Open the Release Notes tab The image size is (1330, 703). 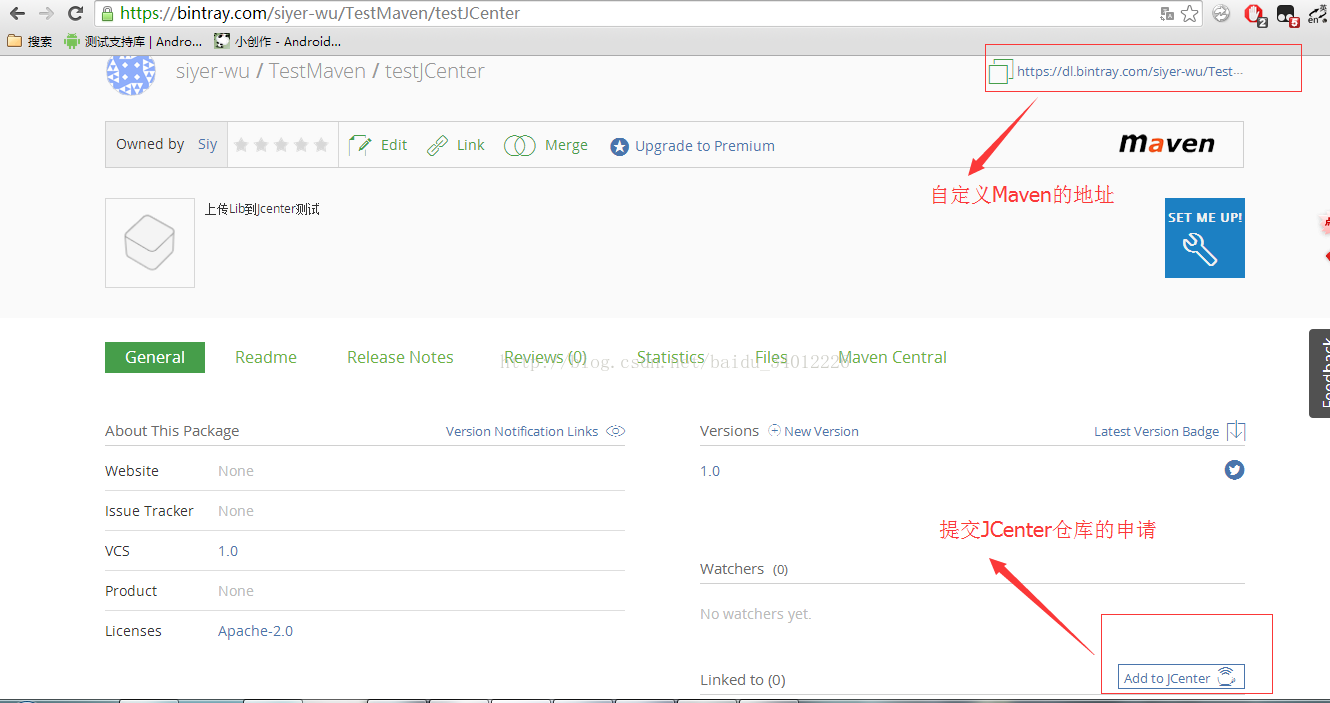click(400, 357)
